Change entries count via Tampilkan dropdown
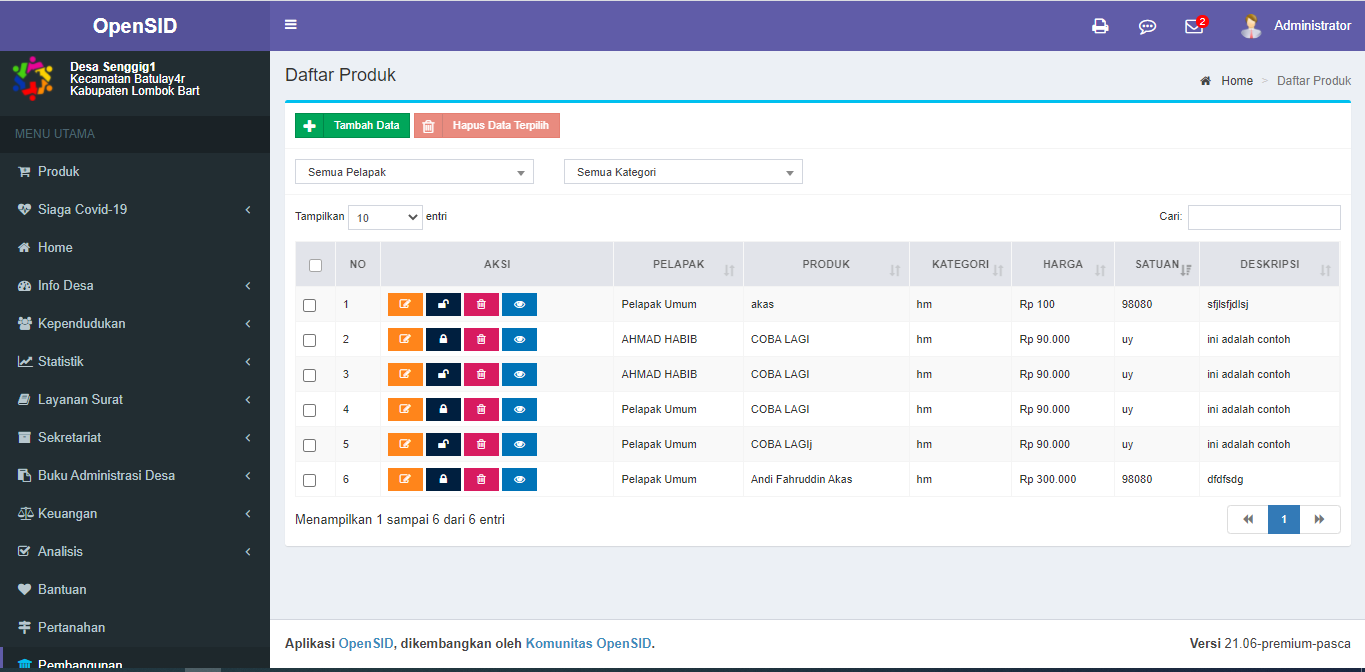Viewport: 1365px width, 672px height. click(x=385, y=217)
